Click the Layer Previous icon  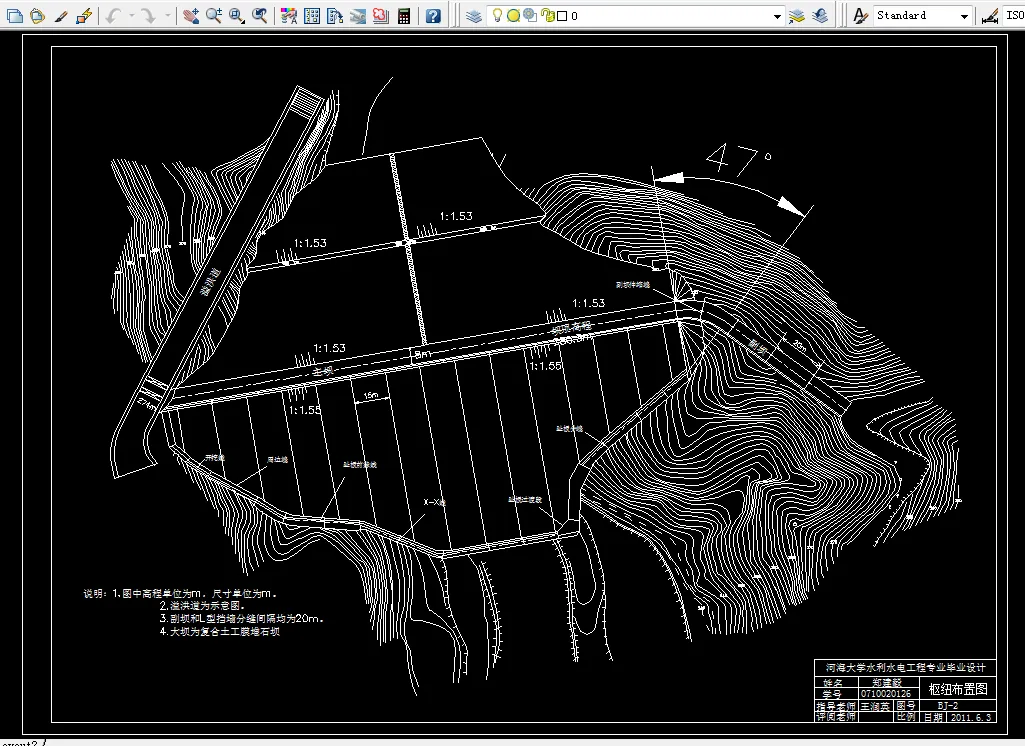(820, 16)
